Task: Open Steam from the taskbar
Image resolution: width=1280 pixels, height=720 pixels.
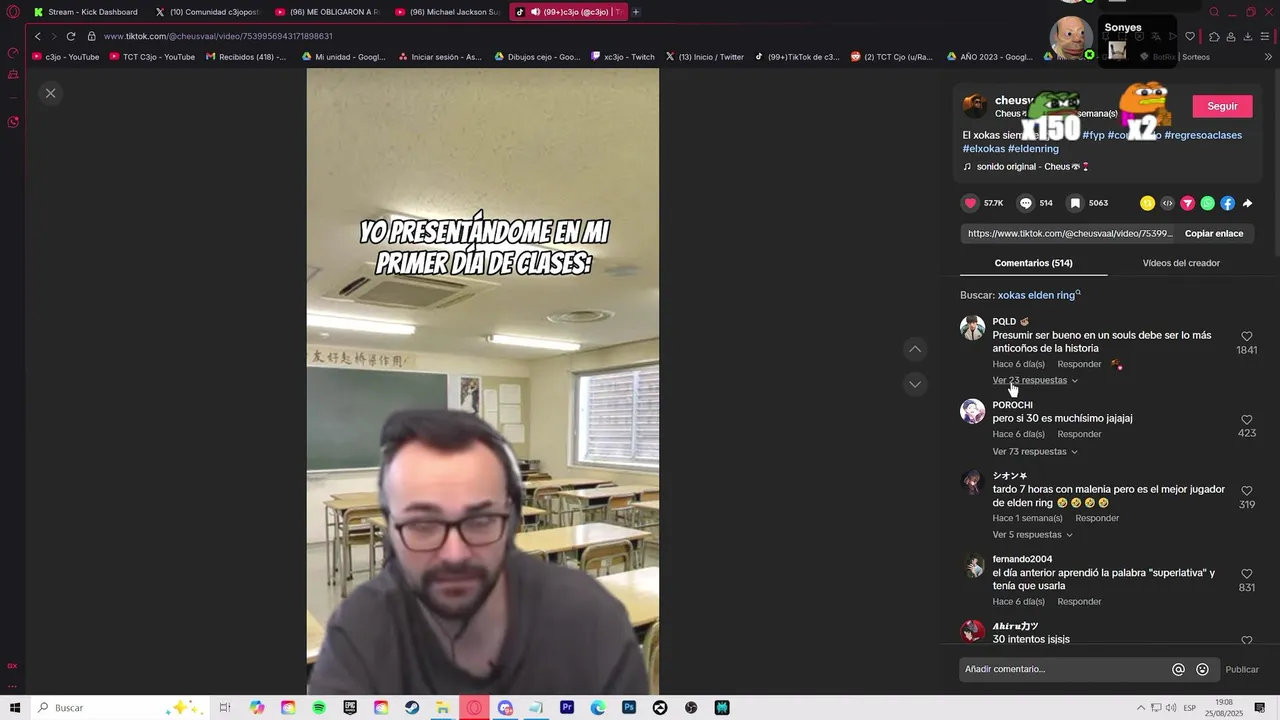Action: tap(412, 708)
